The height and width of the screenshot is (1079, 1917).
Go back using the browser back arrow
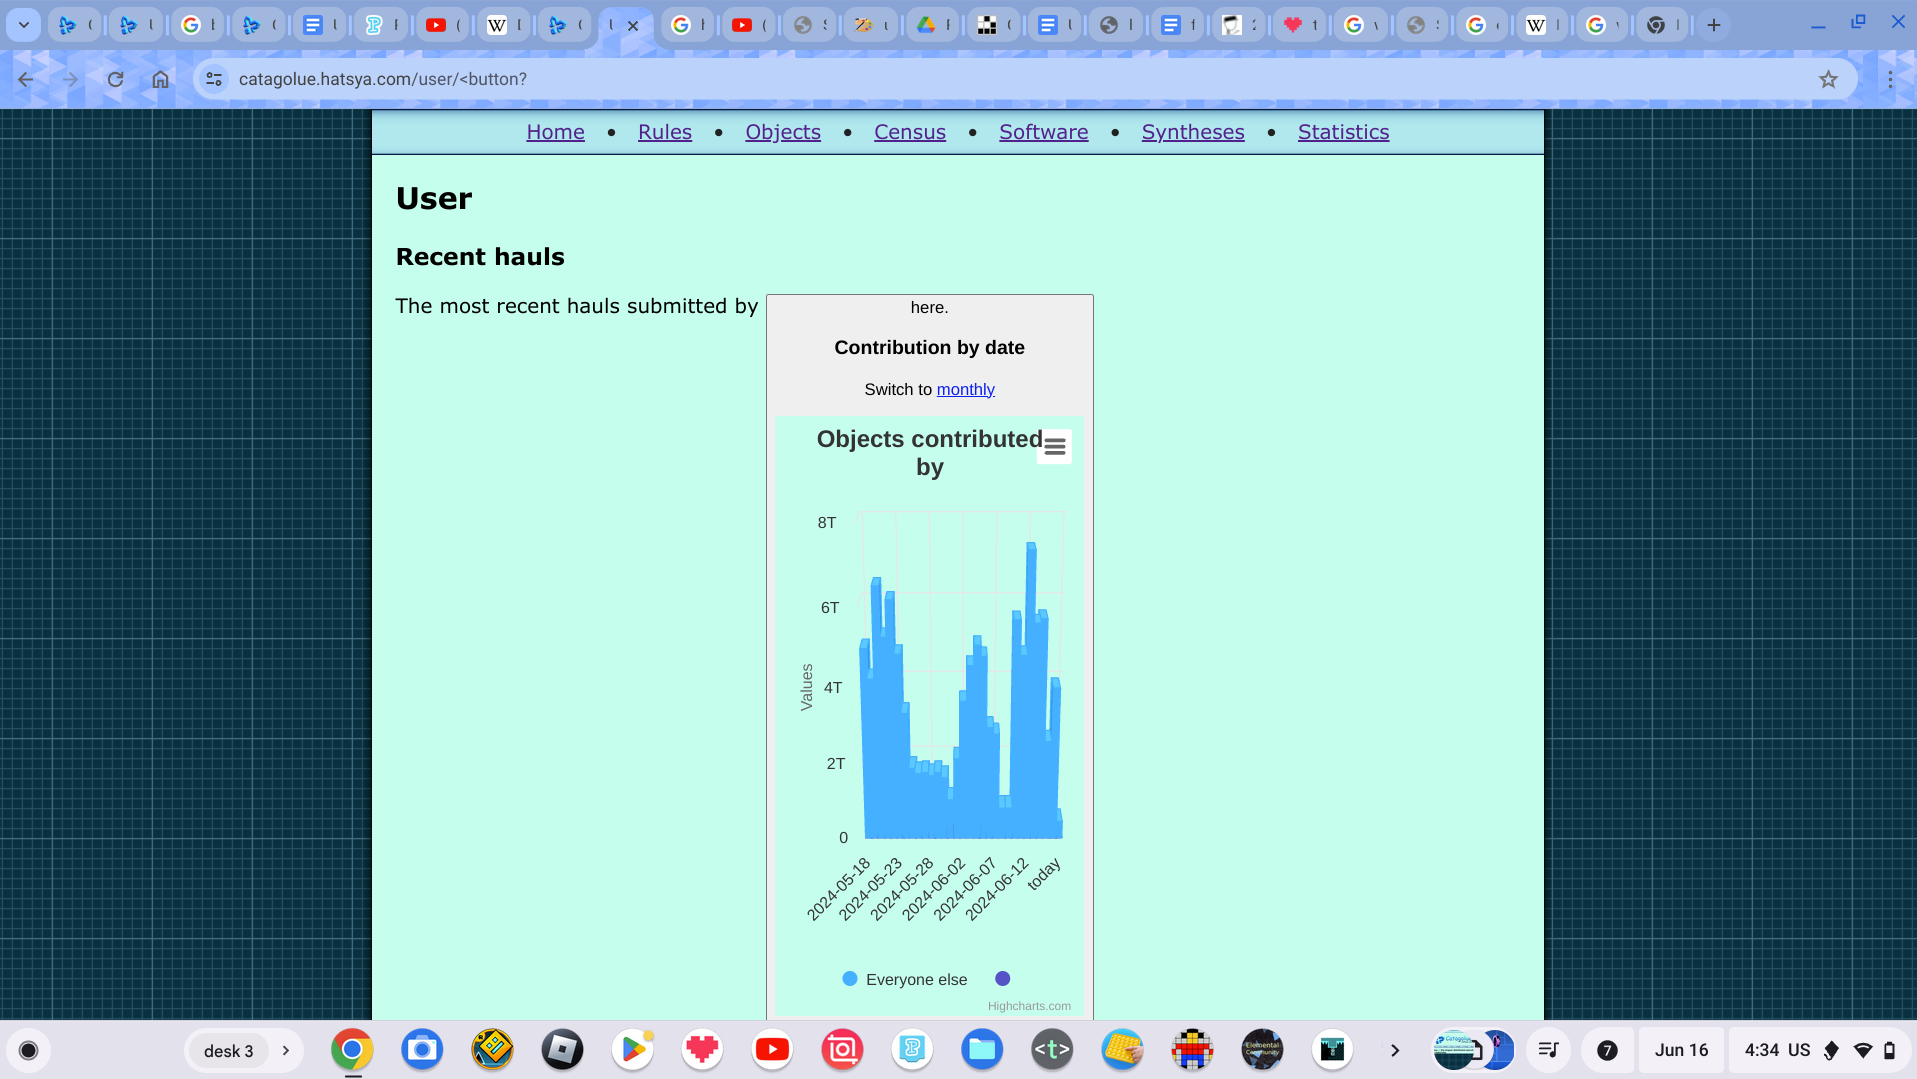pyautogui.click(x=26, y=79)
